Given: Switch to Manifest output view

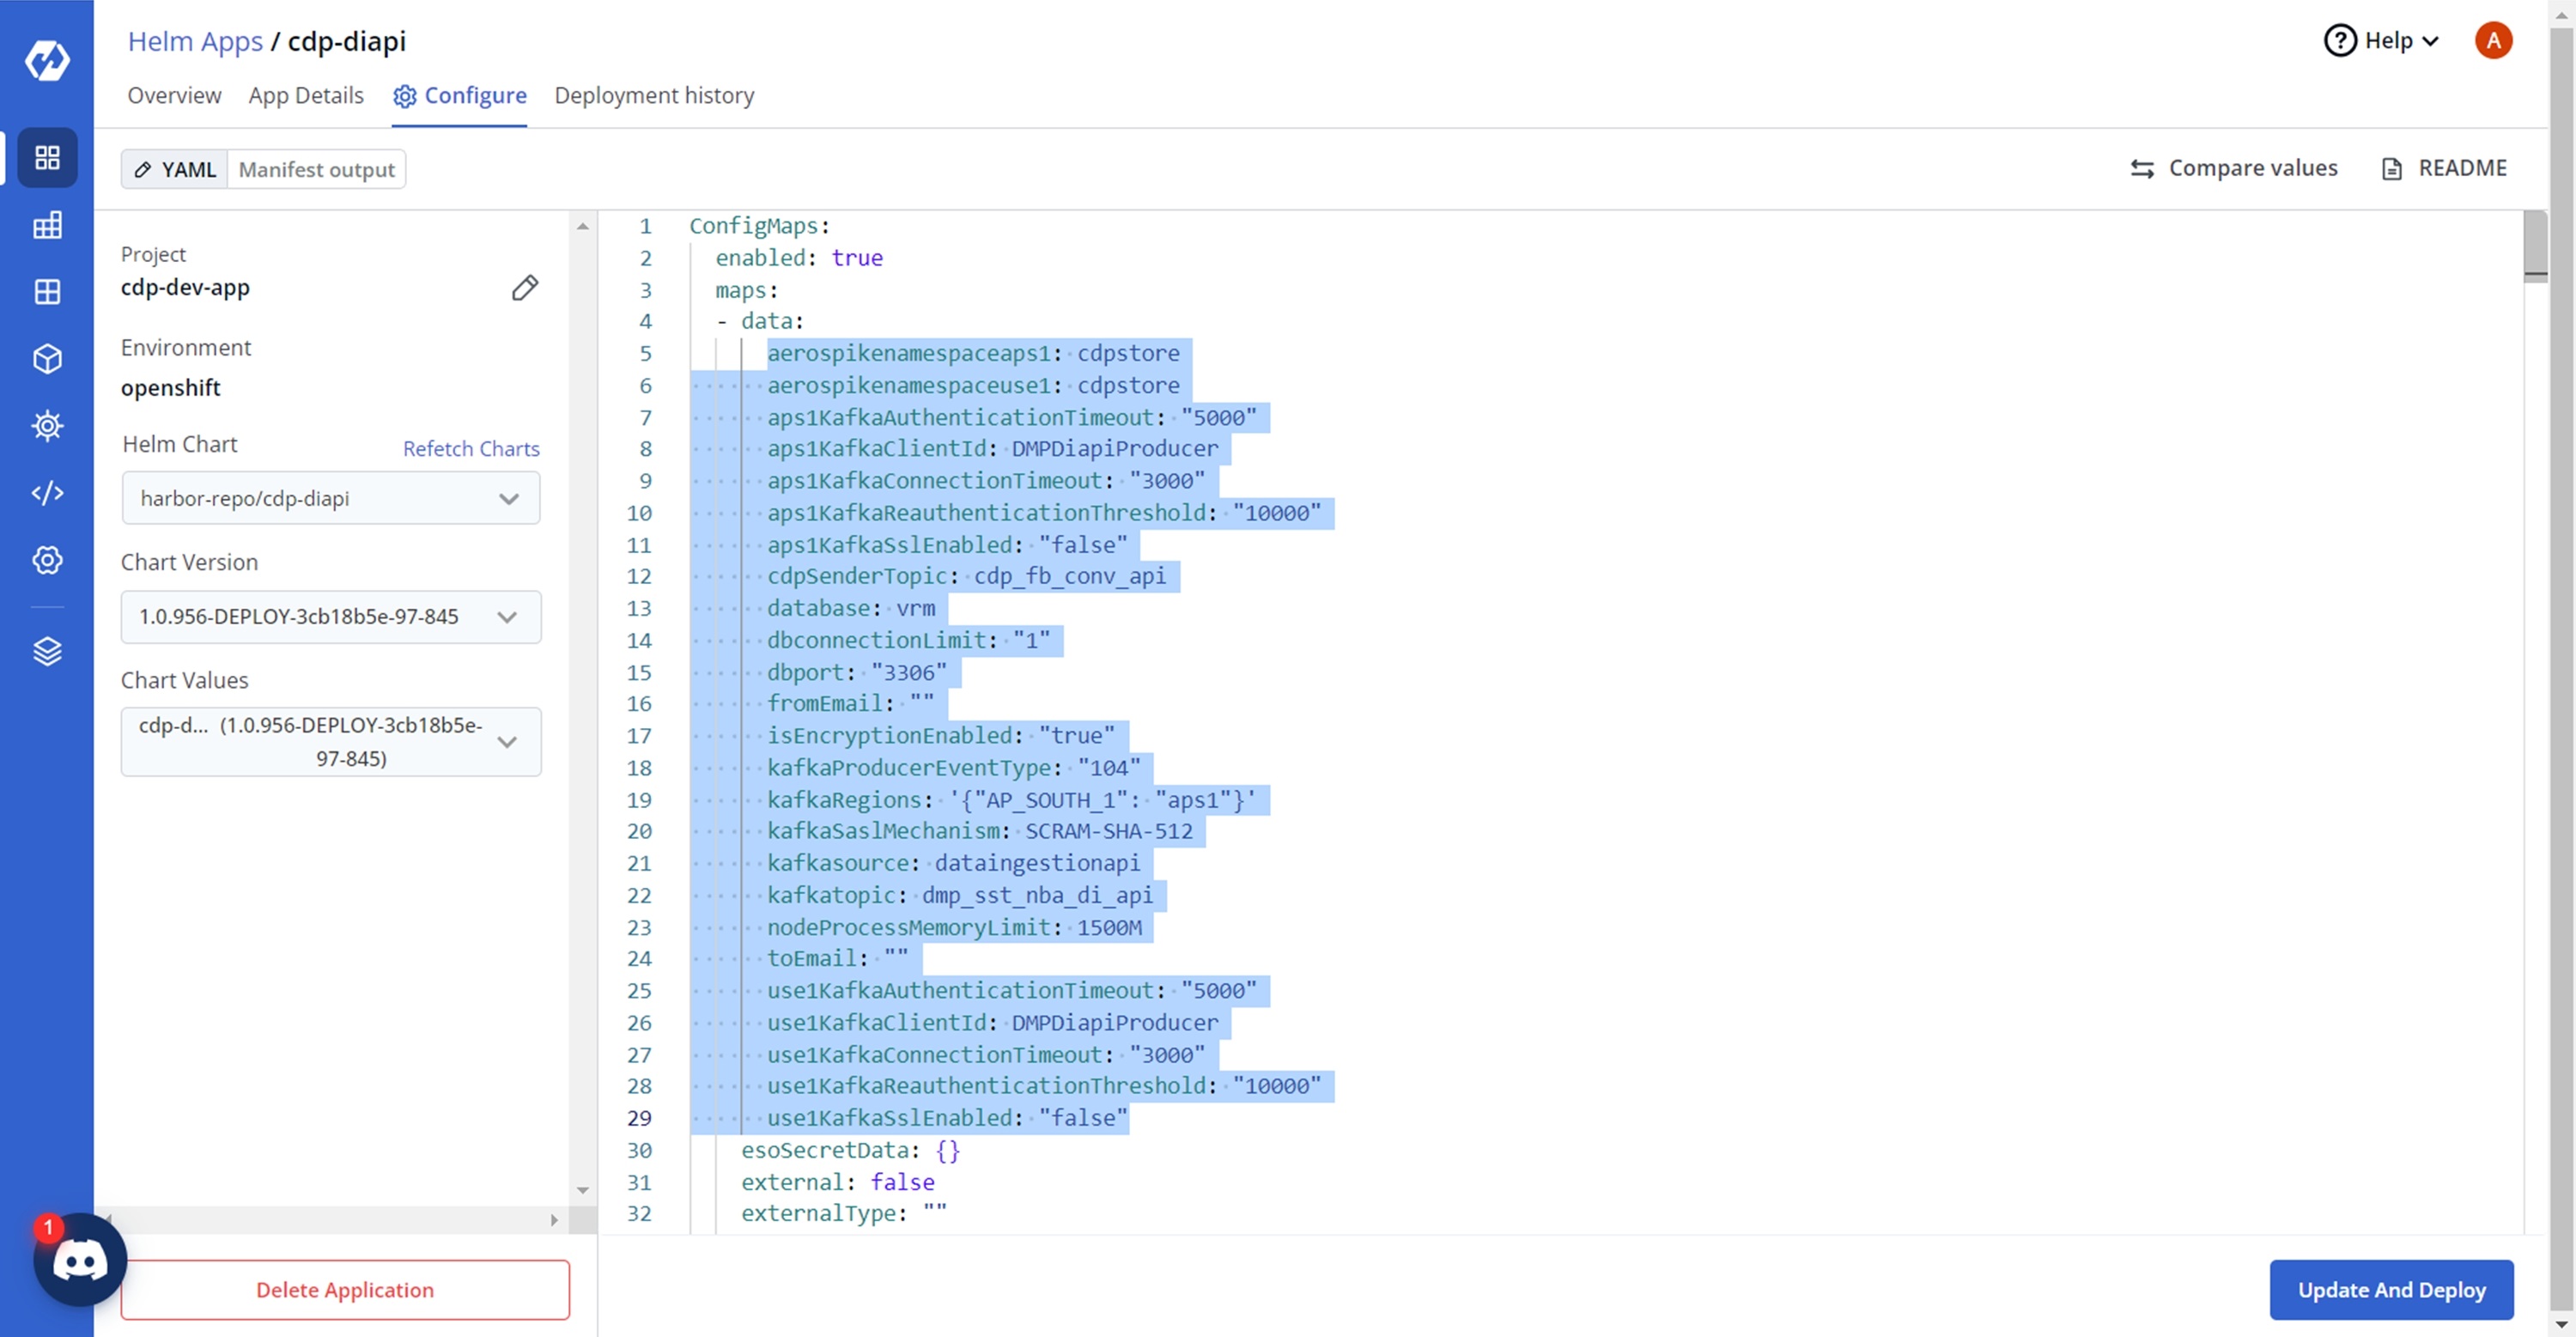Looking at the screenshot, I should tap(316, 170).
